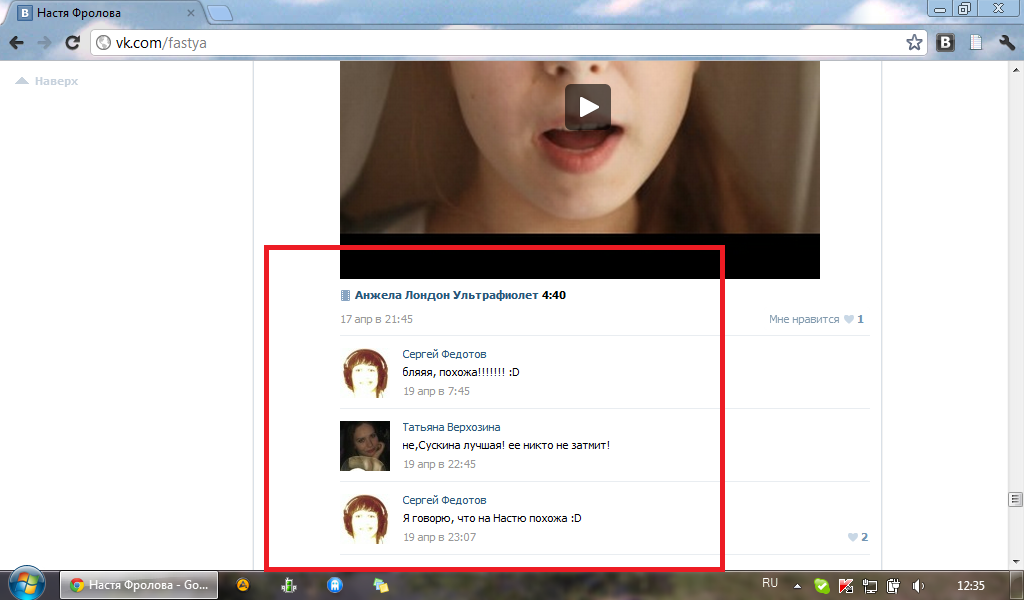Minimize the Chrome window
The width and height of the screenshot is (1024, 600).
pyautogui.click(x=940, y=9)
